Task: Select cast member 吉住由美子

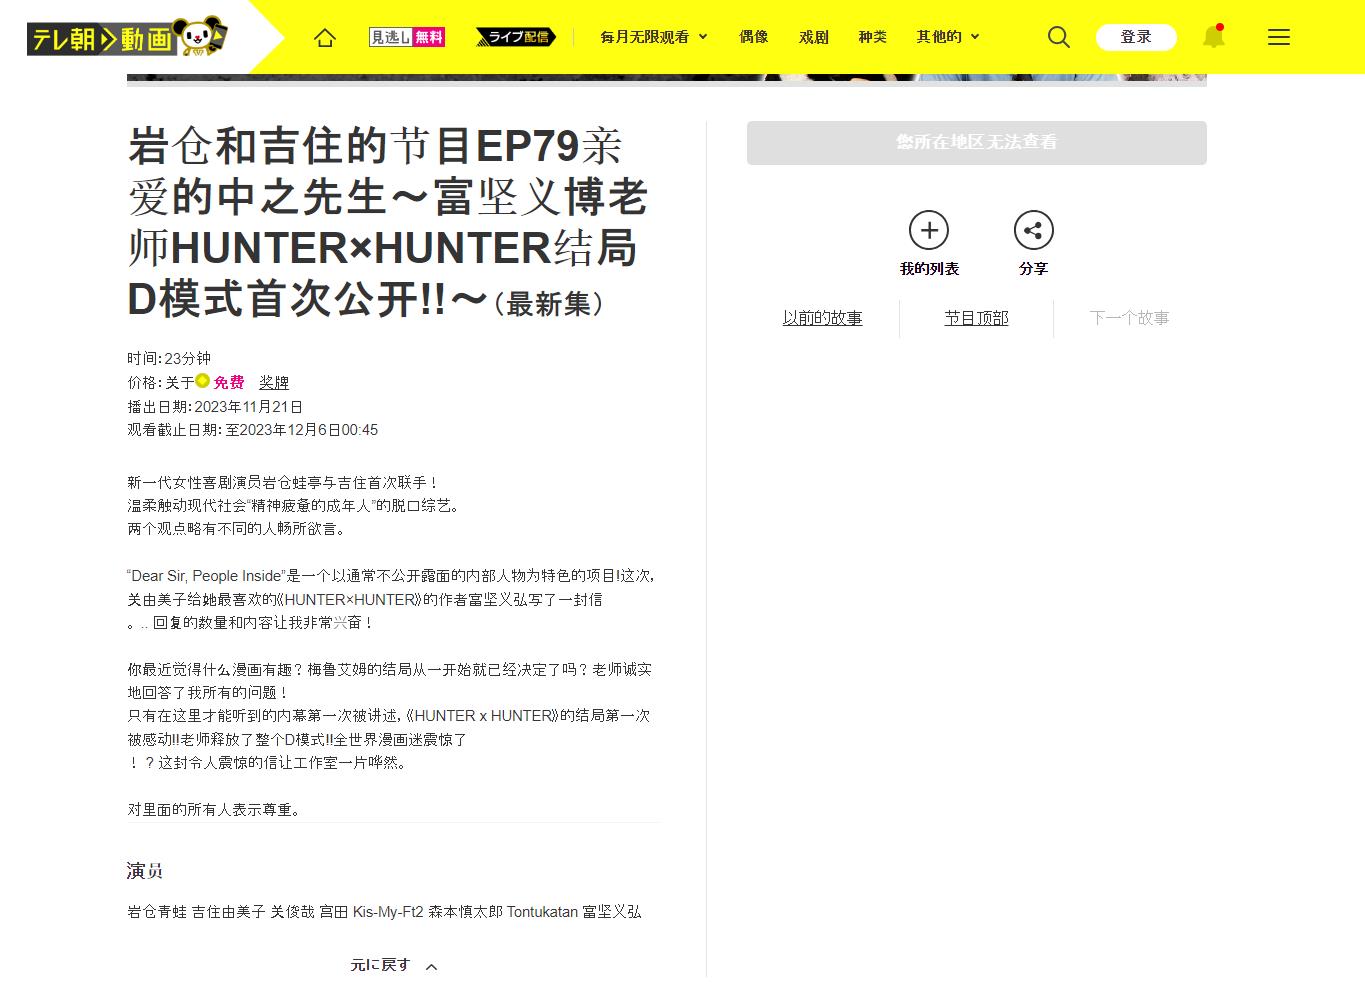Action: [229, 912]
